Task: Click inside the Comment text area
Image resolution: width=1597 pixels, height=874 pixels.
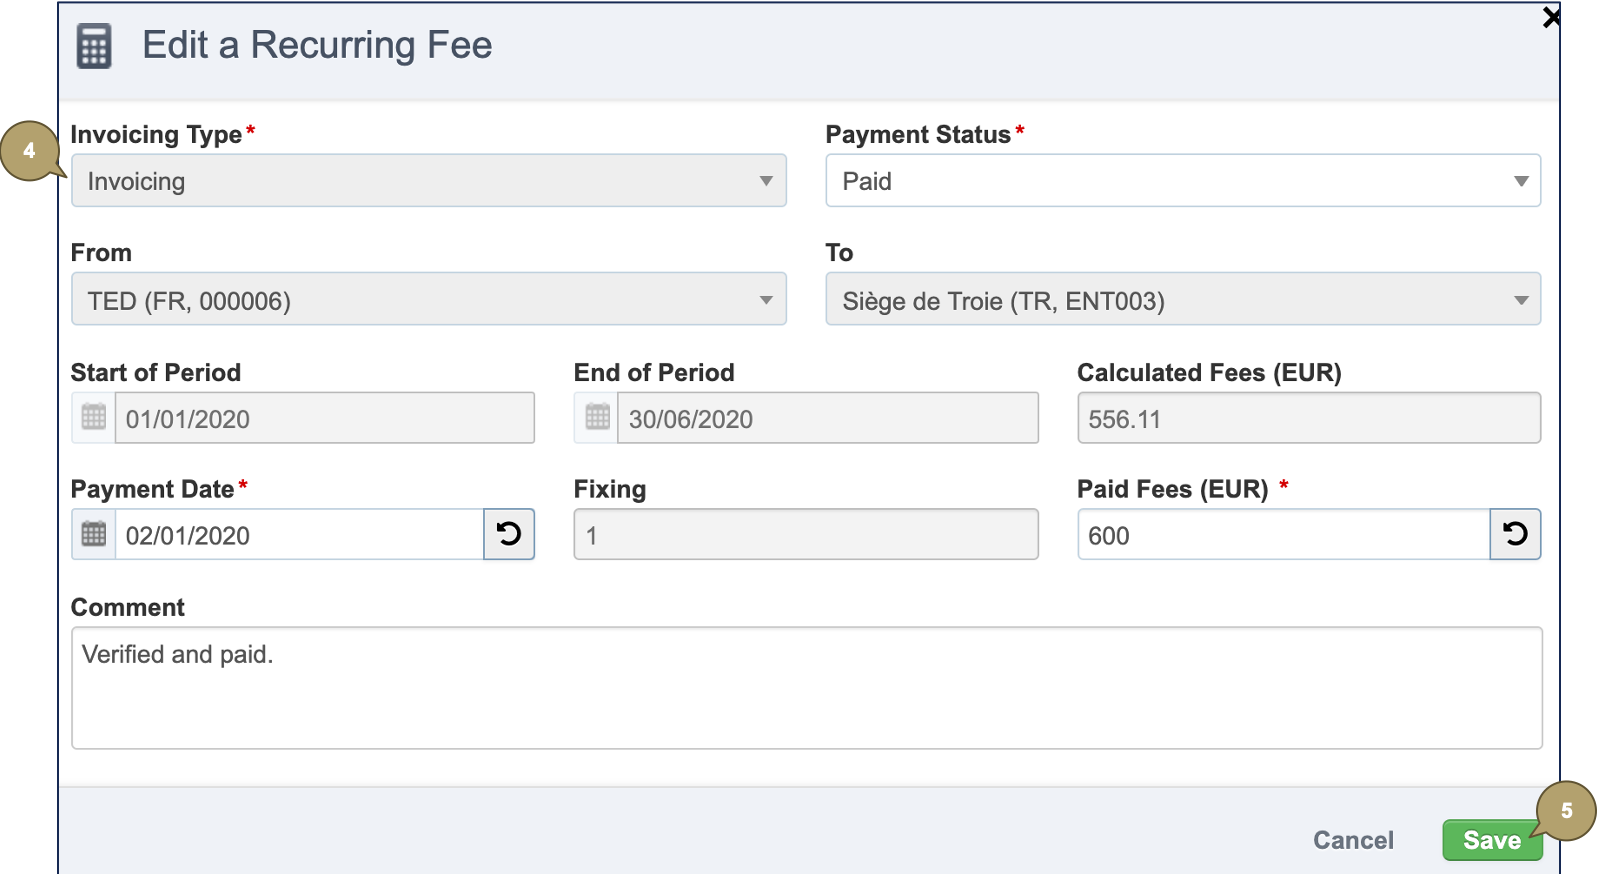Action: [806, 688]
